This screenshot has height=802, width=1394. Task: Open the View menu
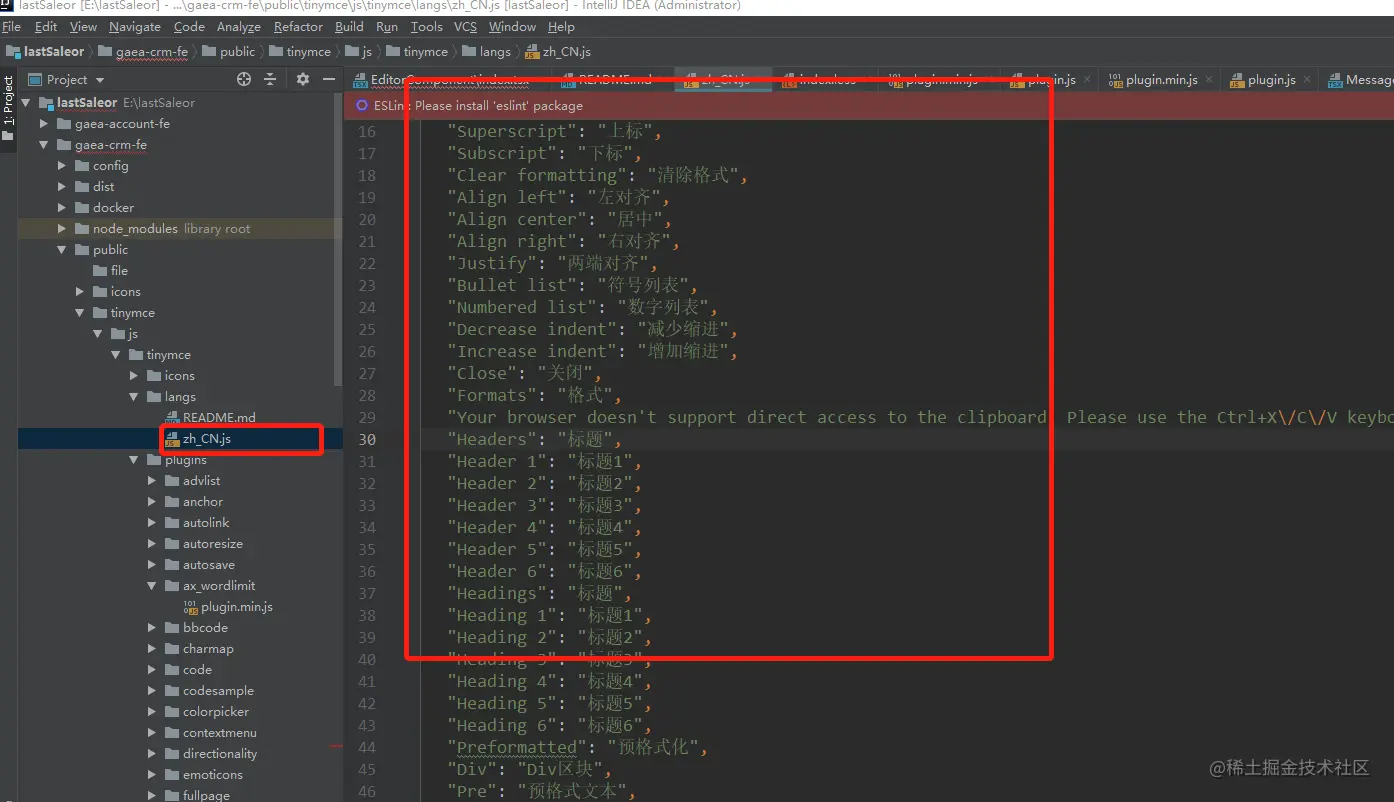coord(84,27)
